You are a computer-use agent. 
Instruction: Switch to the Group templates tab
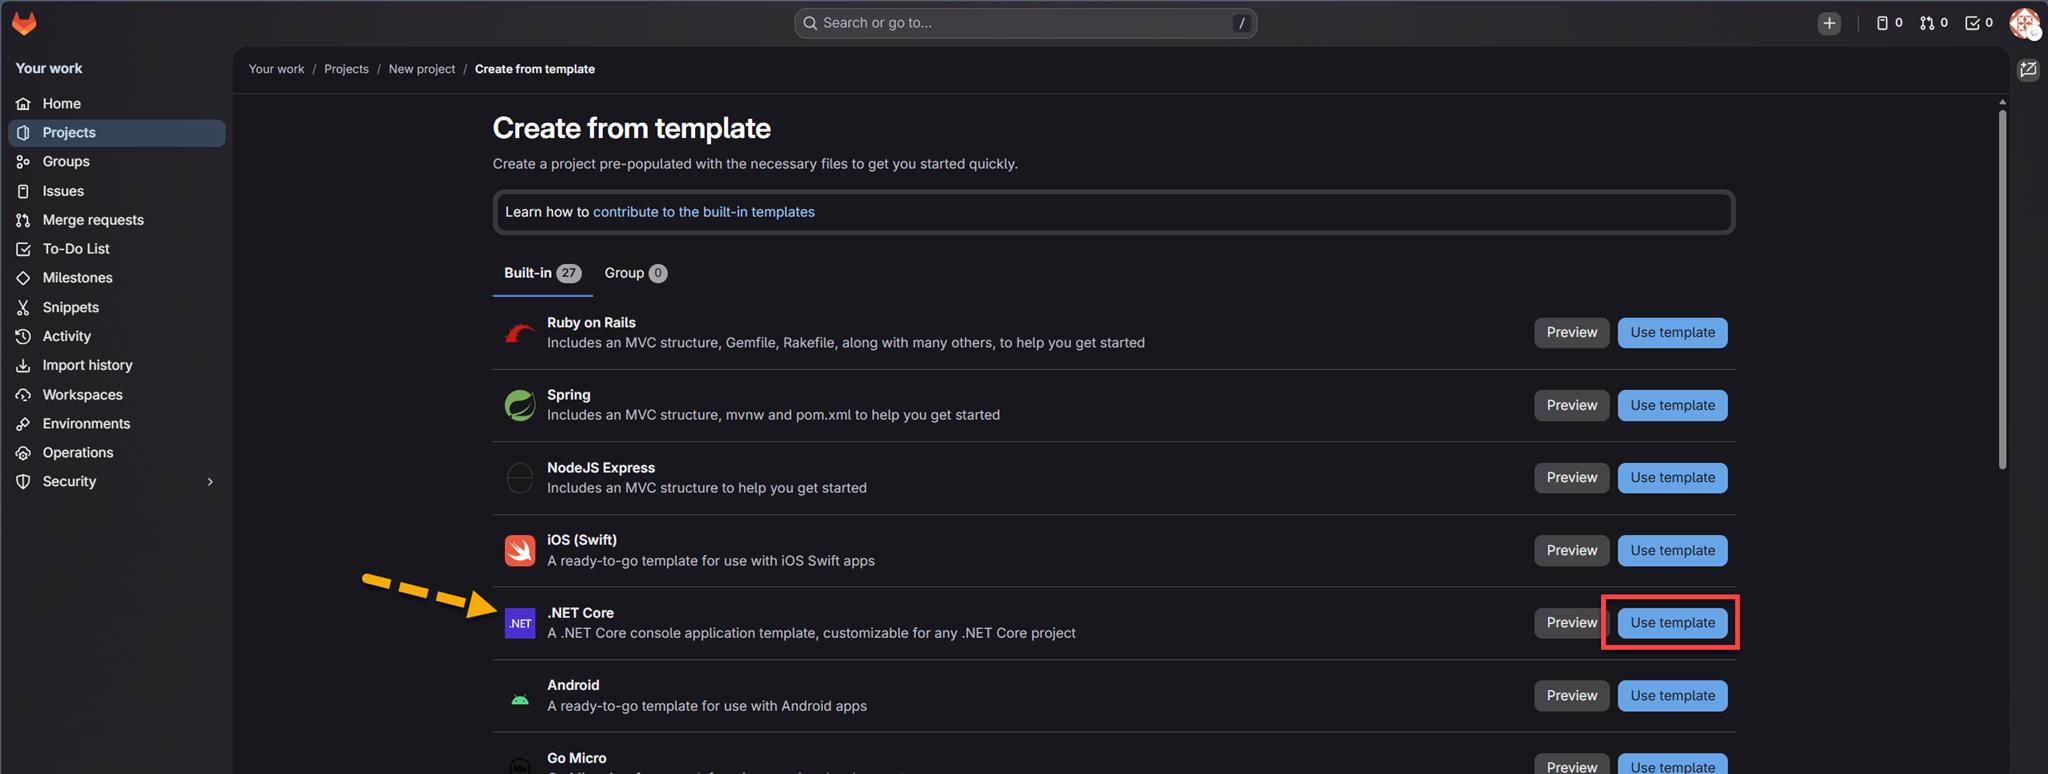tap(635, 273)
